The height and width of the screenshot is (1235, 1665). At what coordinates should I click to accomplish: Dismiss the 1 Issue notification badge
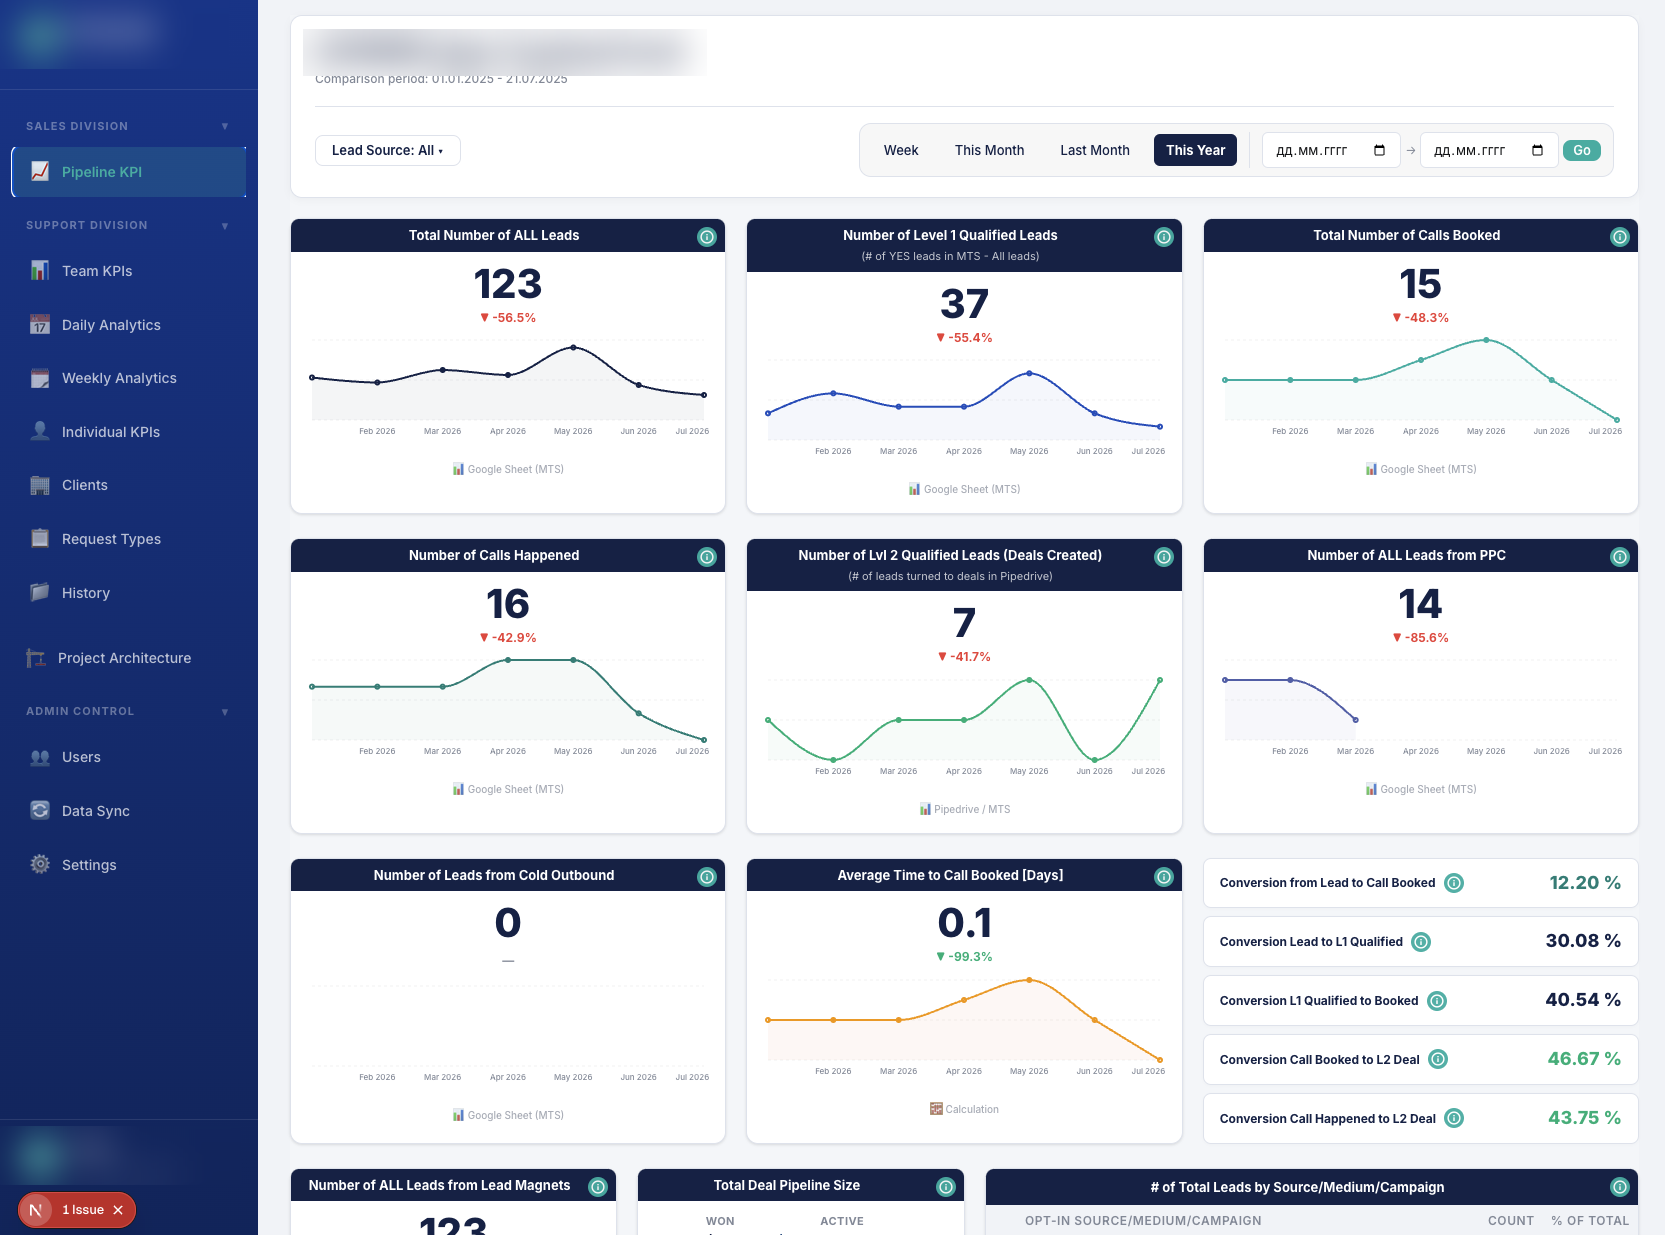[x=118, y=1210]
